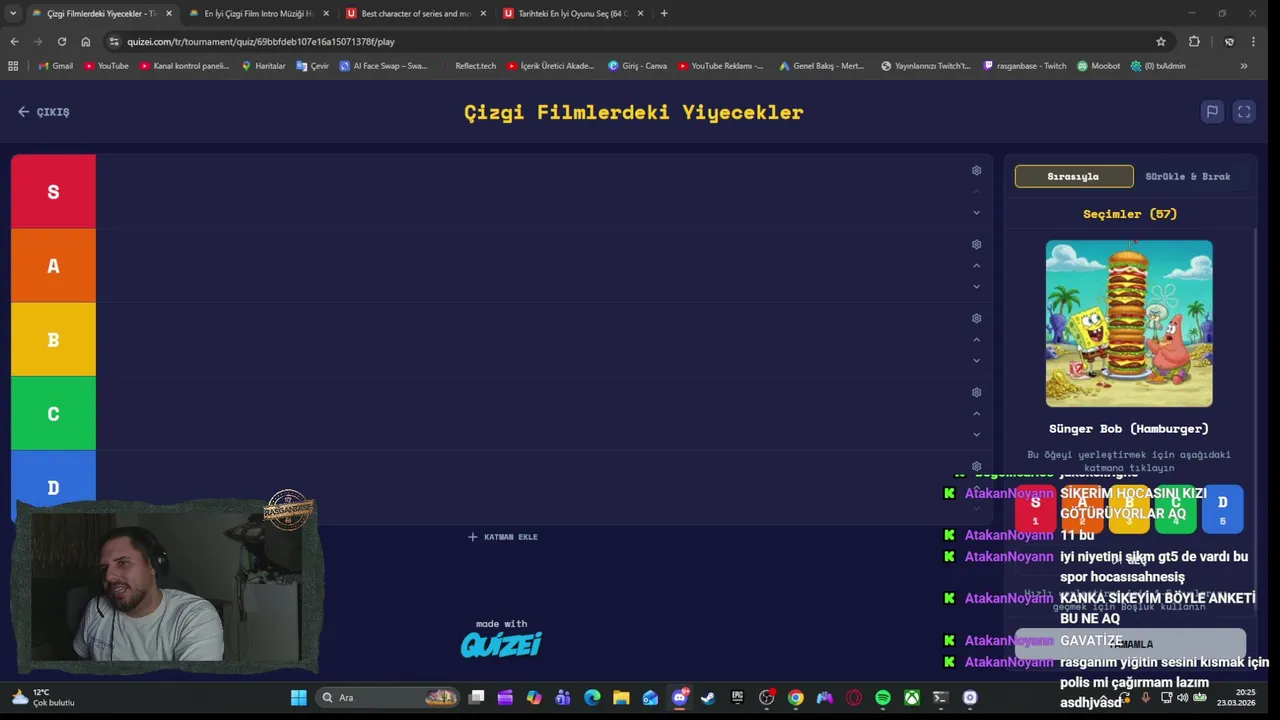Viewport: 1280px width, 720px height.
Task: Bookmark this page with star icon
Action: pos(1161,41)
